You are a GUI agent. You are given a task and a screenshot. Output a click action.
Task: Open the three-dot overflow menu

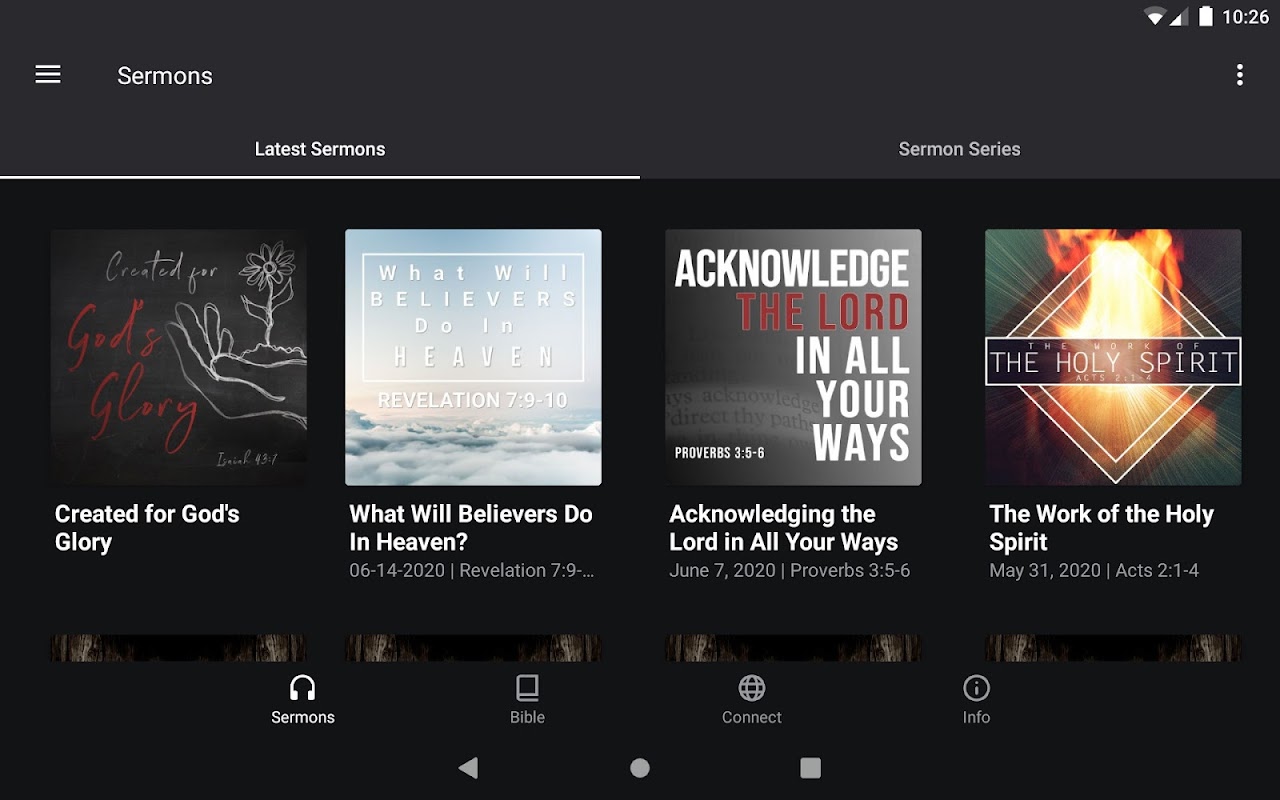(x=1239, y=75)
